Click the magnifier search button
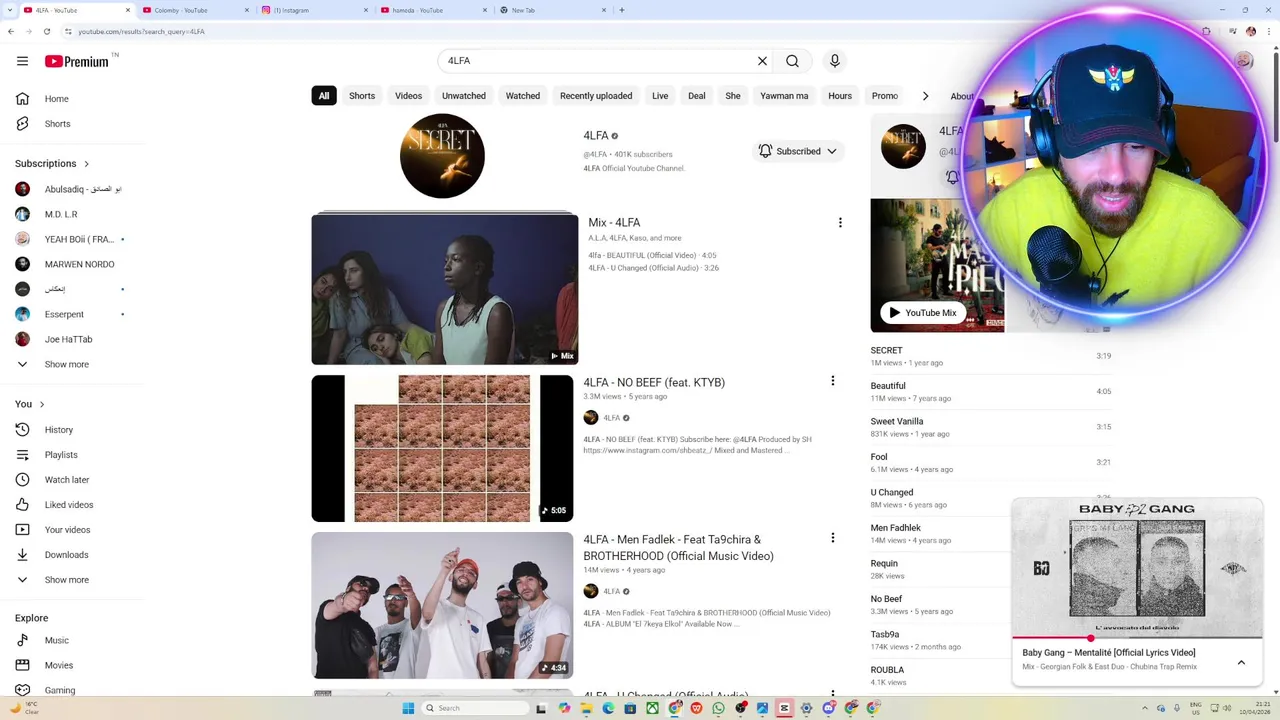This screenshot has height=720, width=1280. click(x=792, y=61)
